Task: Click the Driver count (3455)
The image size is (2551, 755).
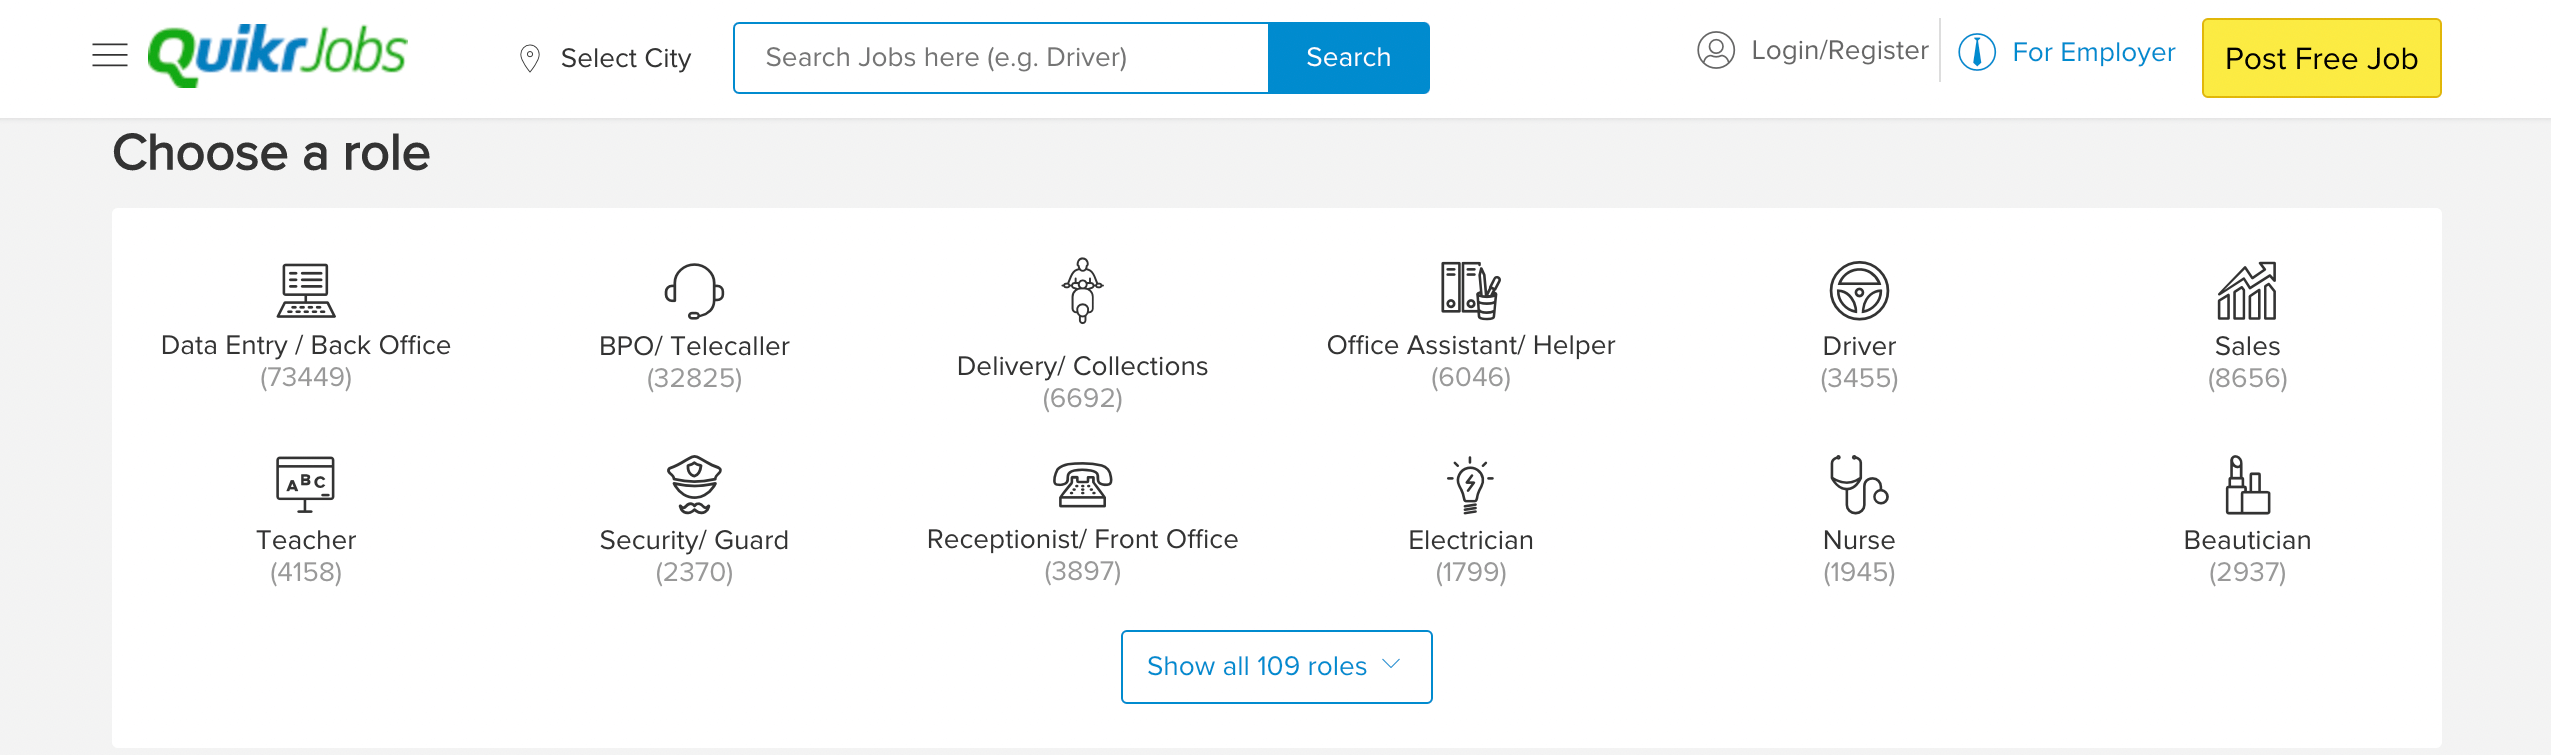Action: 1859,378
